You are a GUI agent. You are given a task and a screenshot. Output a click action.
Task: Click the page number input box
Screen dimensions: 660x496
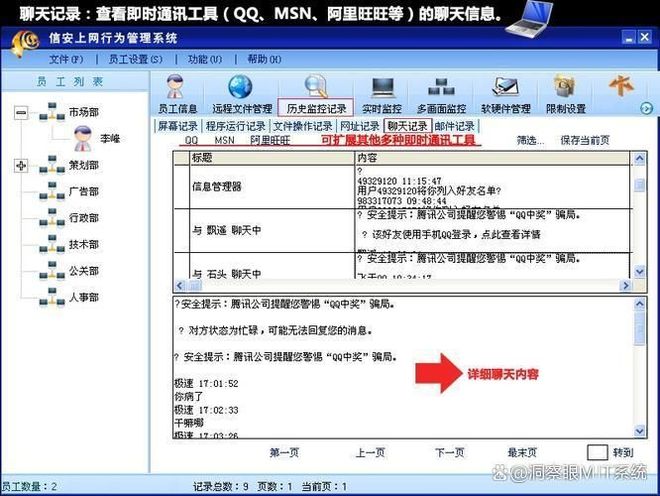(597, 453)
